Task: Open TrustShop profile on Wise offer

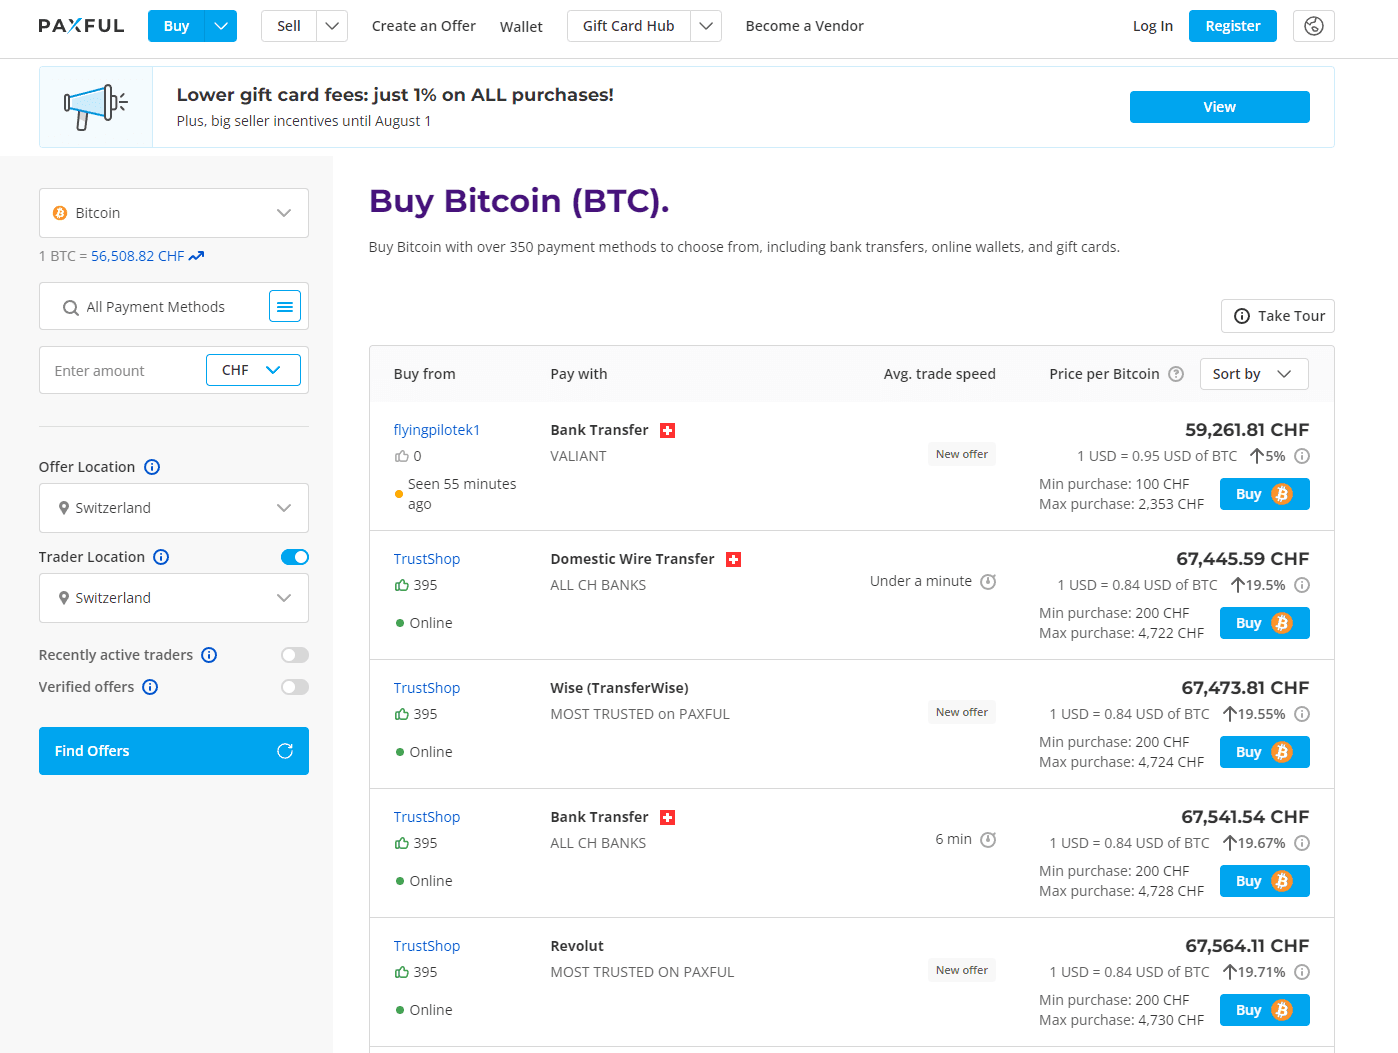Action: (427, 688)
